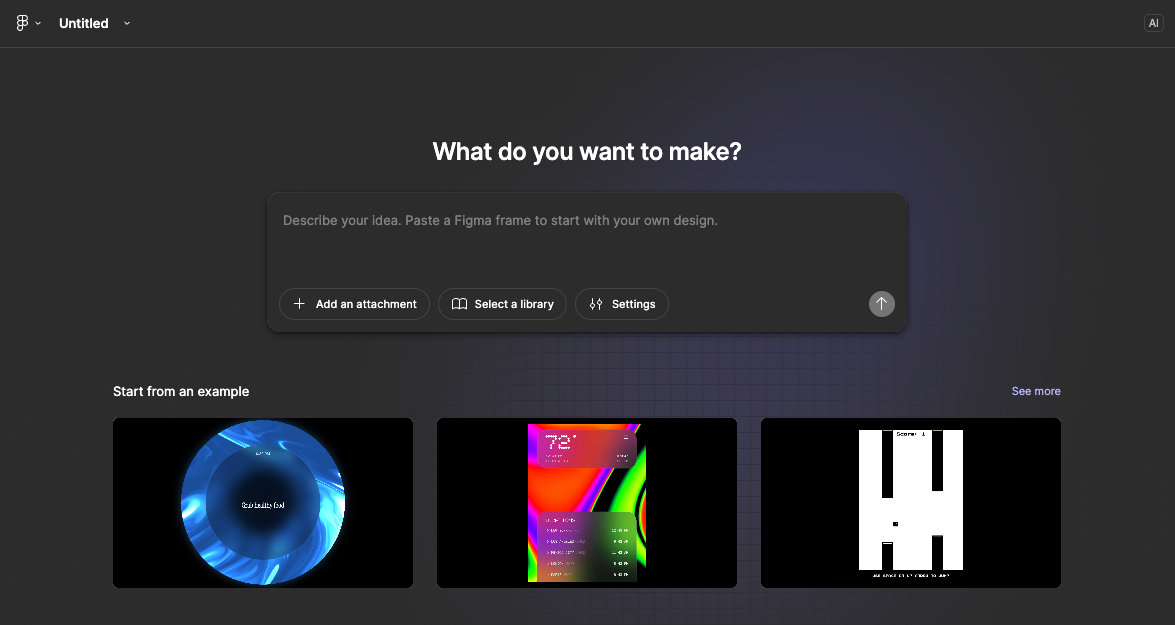Click the Start from an example label
This screenshot has width=1175, height=625.
point(181,391)
